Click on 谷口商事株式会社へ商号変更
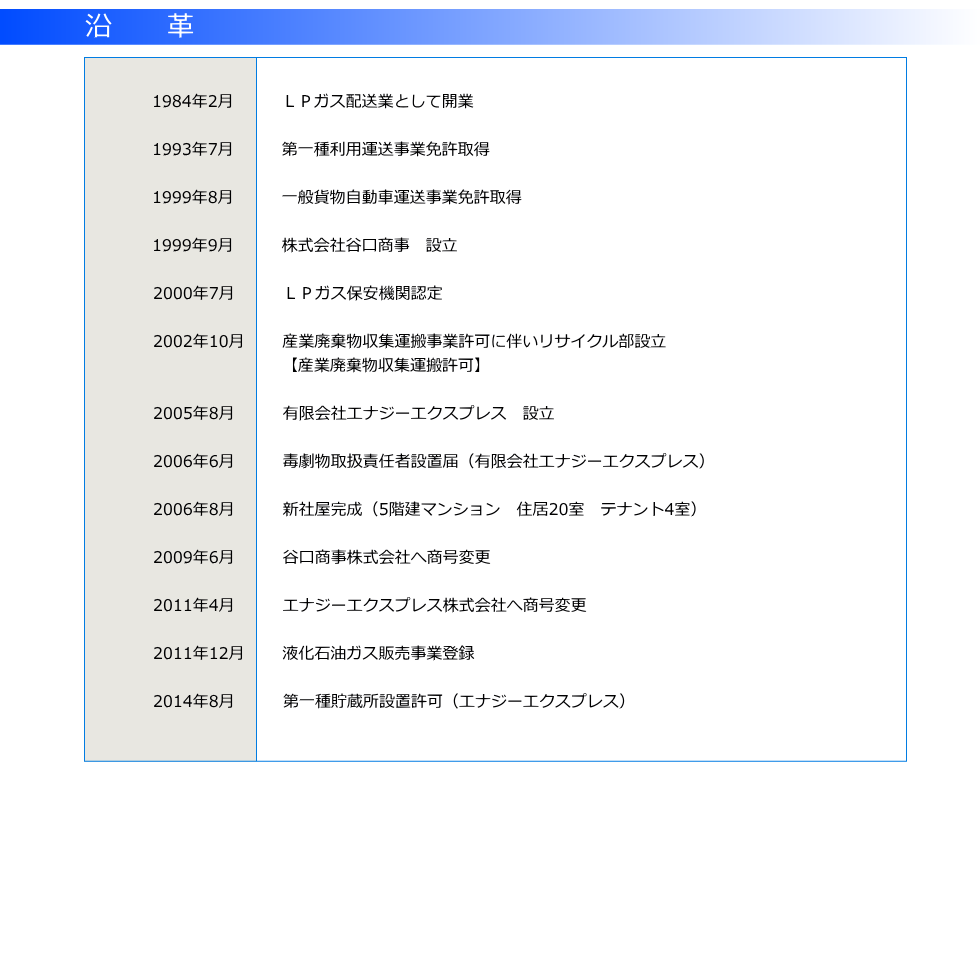The image size is (980, 980). (x=386, y=557)
